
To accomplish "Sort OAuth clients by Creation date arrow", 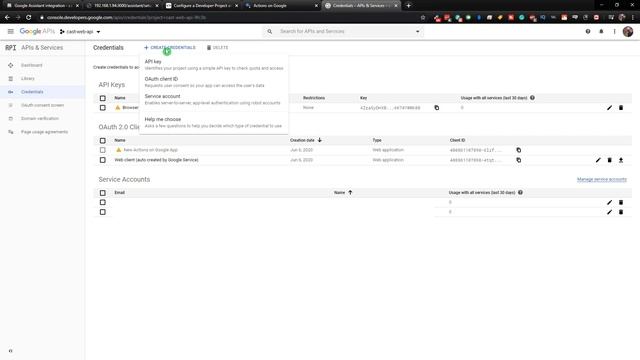I will pos(320,140).
